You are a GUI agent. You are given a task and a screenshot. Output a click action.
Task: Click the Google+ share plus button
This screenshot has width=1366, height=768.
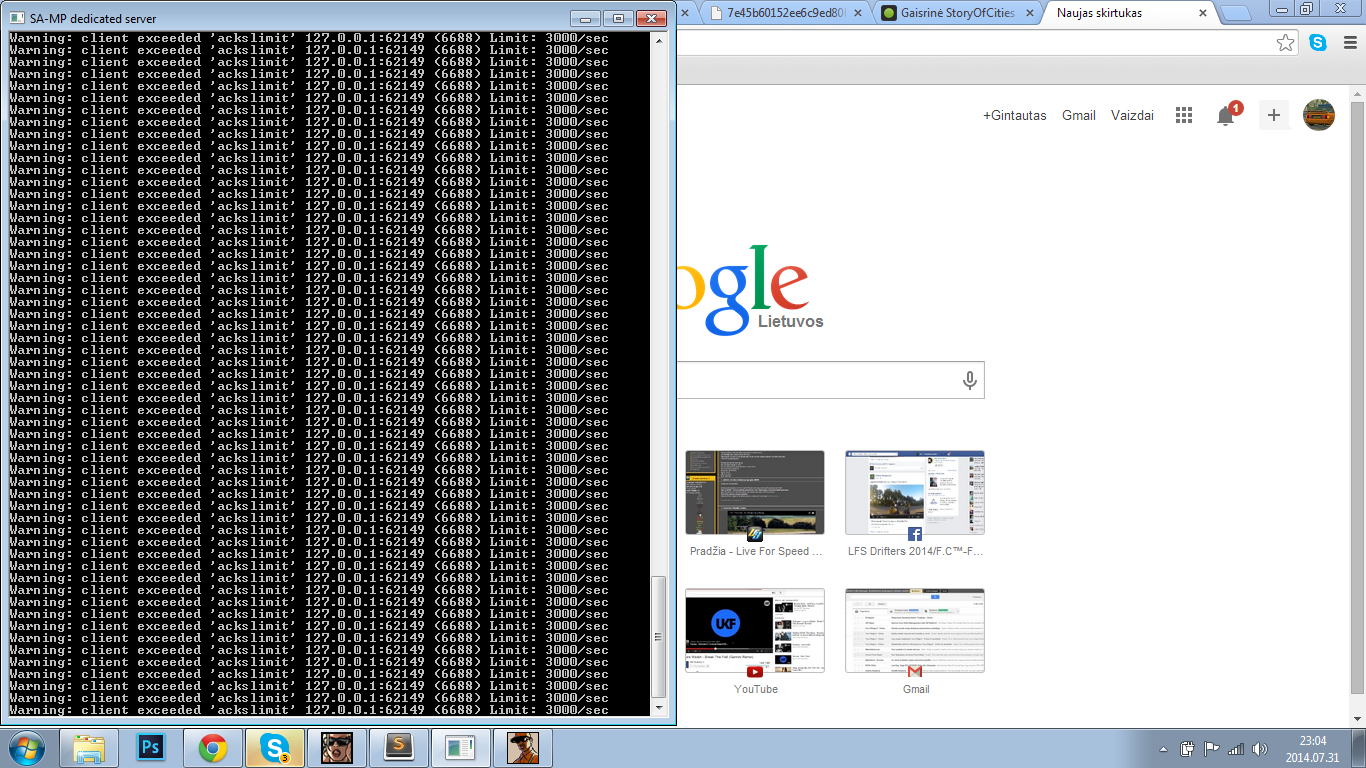point(1273,115)
